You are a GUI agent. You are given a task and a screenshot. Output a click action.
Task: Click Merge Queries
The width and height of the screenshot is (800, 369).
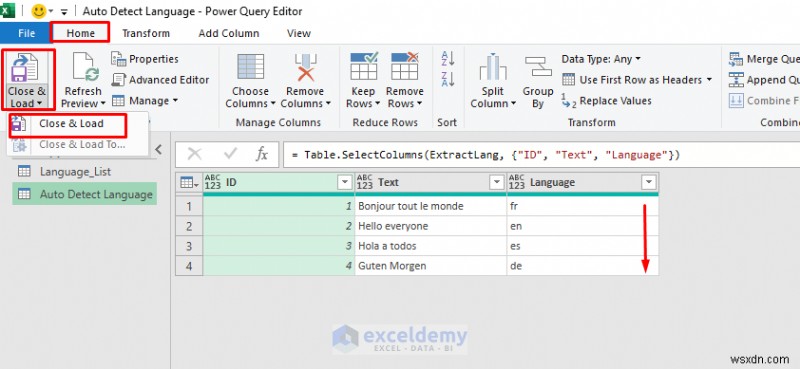click(x=763, y=59)
